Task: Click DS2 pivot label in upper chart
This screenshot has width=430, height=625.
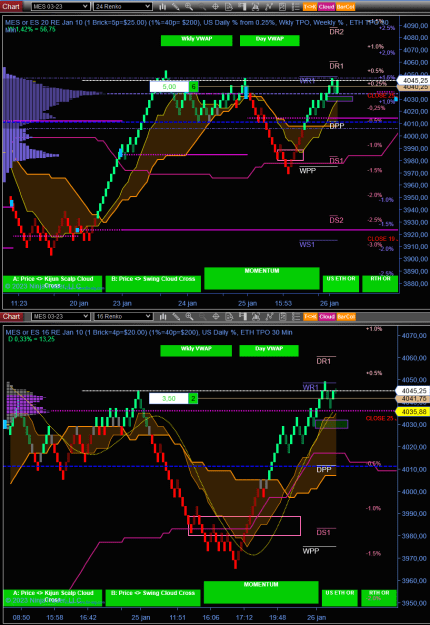Action: [336, 220]
